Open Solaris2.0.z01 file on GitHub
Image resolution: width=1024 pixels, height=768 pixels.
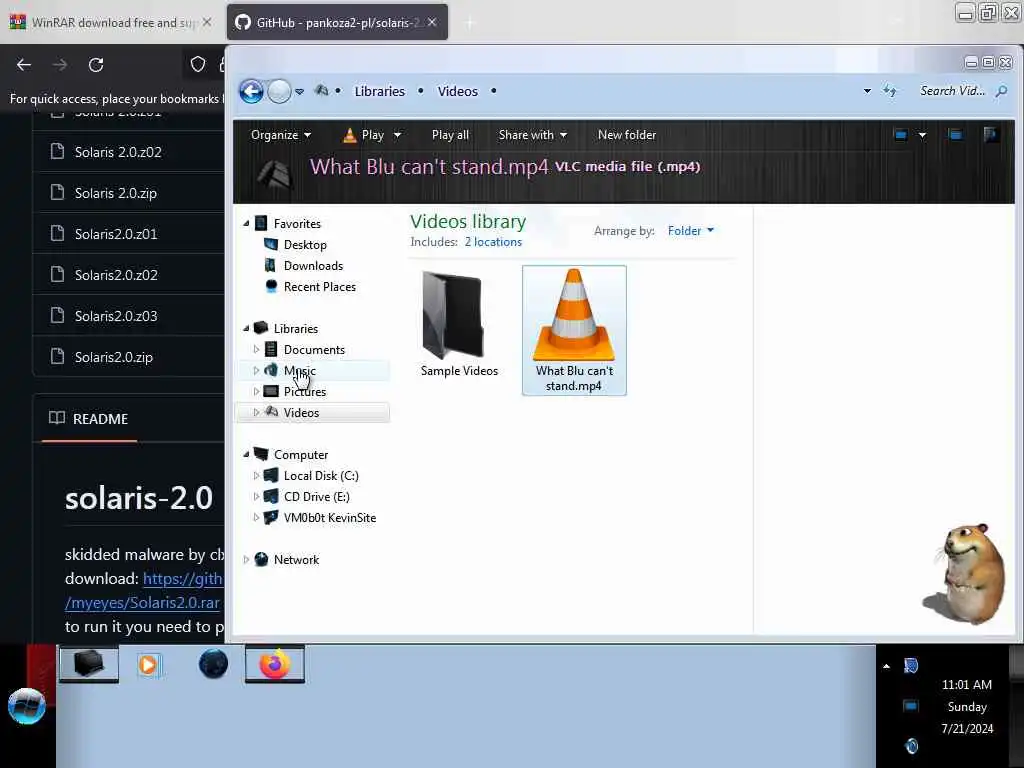pos(116,234)
